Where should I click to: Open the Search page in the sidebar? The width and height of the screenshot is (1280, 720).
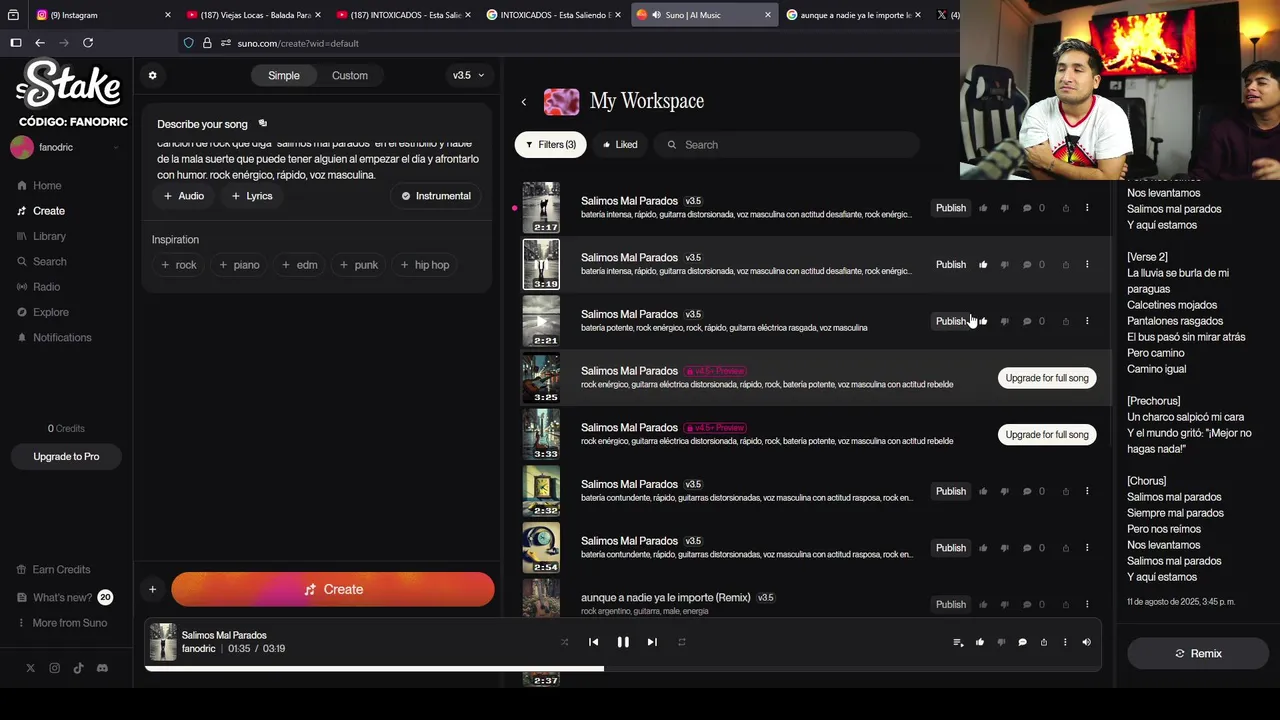[x=41, y=261]
